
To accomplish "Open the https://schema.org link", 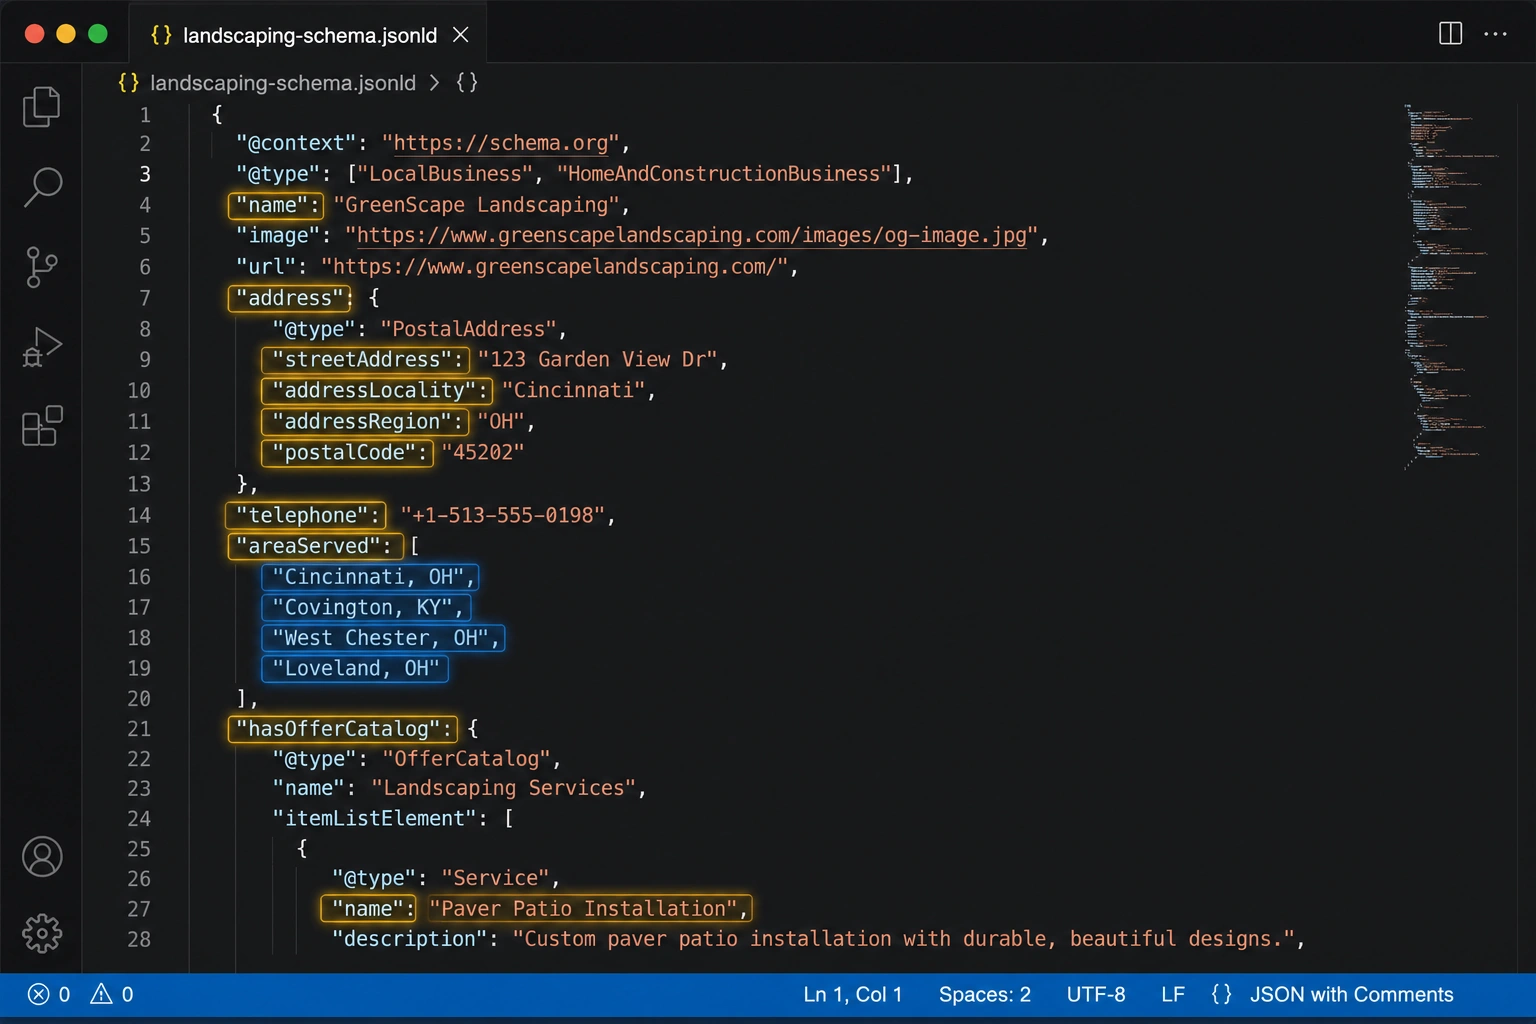I will point(501,143).
